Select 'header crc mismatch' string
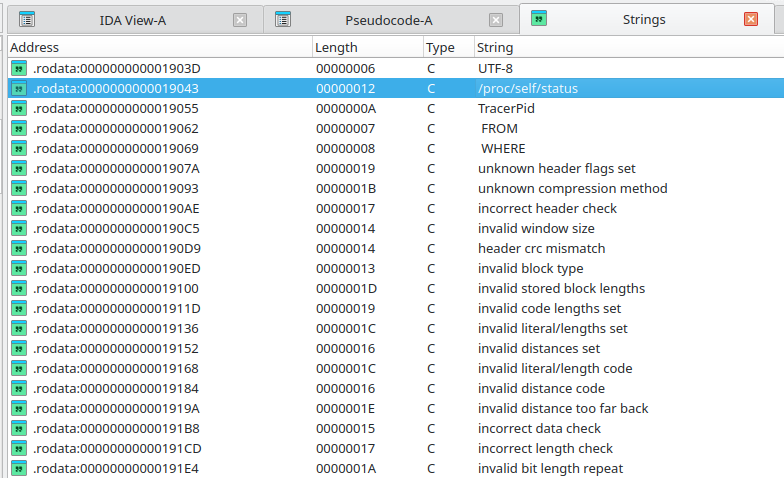The height and width of the screenshot is (478, 784). 542,248
